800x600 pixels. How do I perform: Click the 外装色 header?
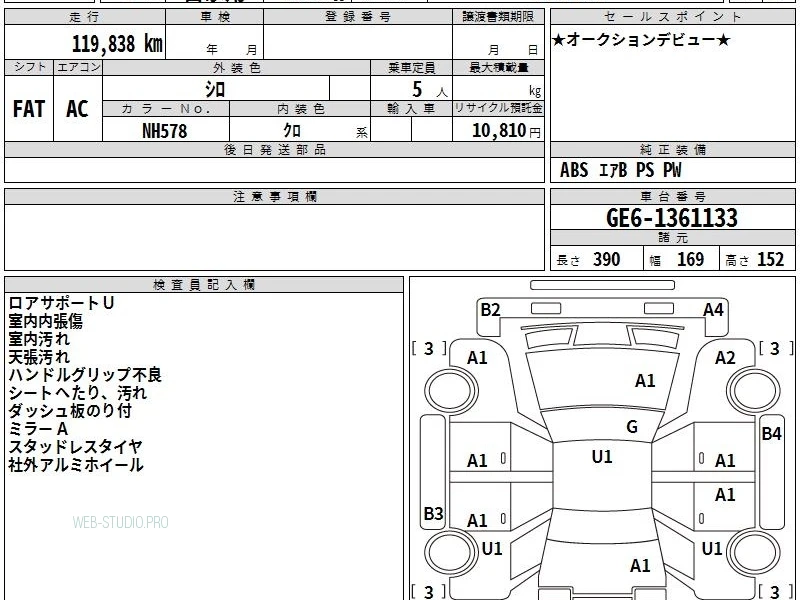[237, 67]
